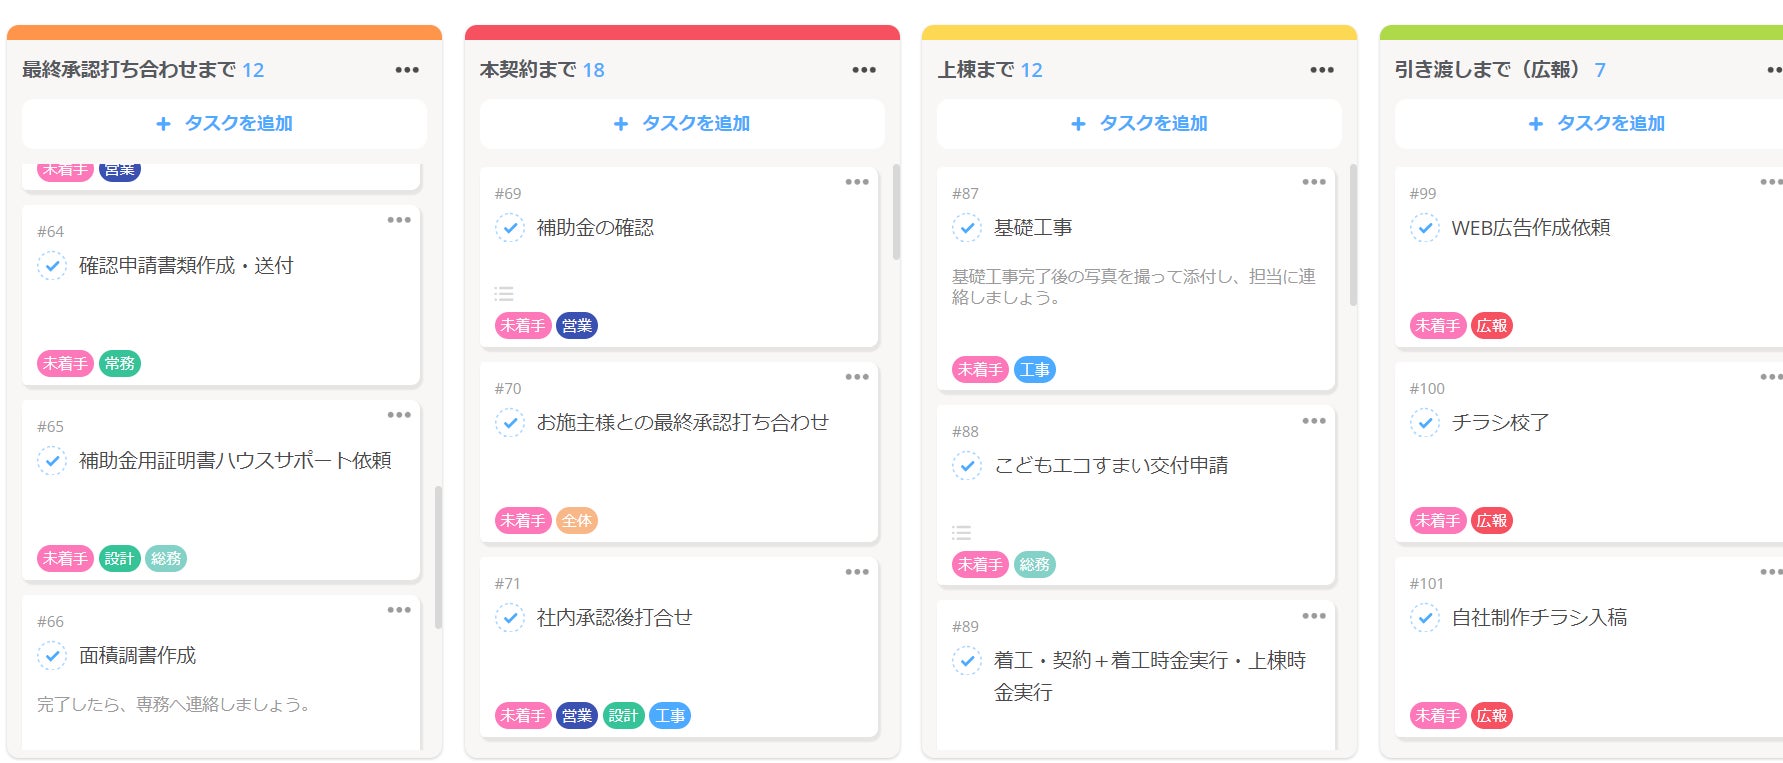Add a task to 最終承認打ち合わせまで column

coord(224,124)
